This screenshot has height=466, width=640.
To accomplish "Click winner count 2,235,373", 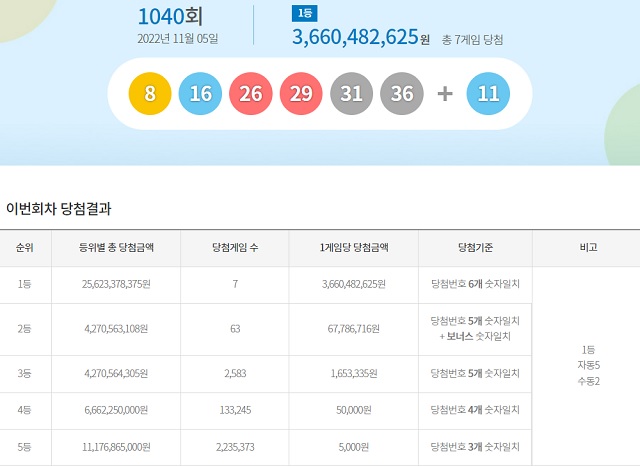I will pos(235,447).
